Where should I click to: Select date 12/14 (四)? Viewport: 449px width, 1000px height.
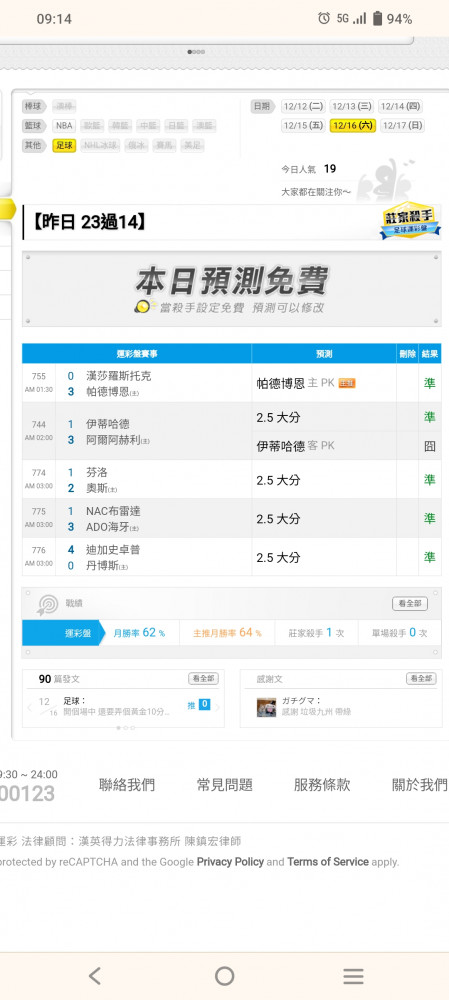(401, 107)
